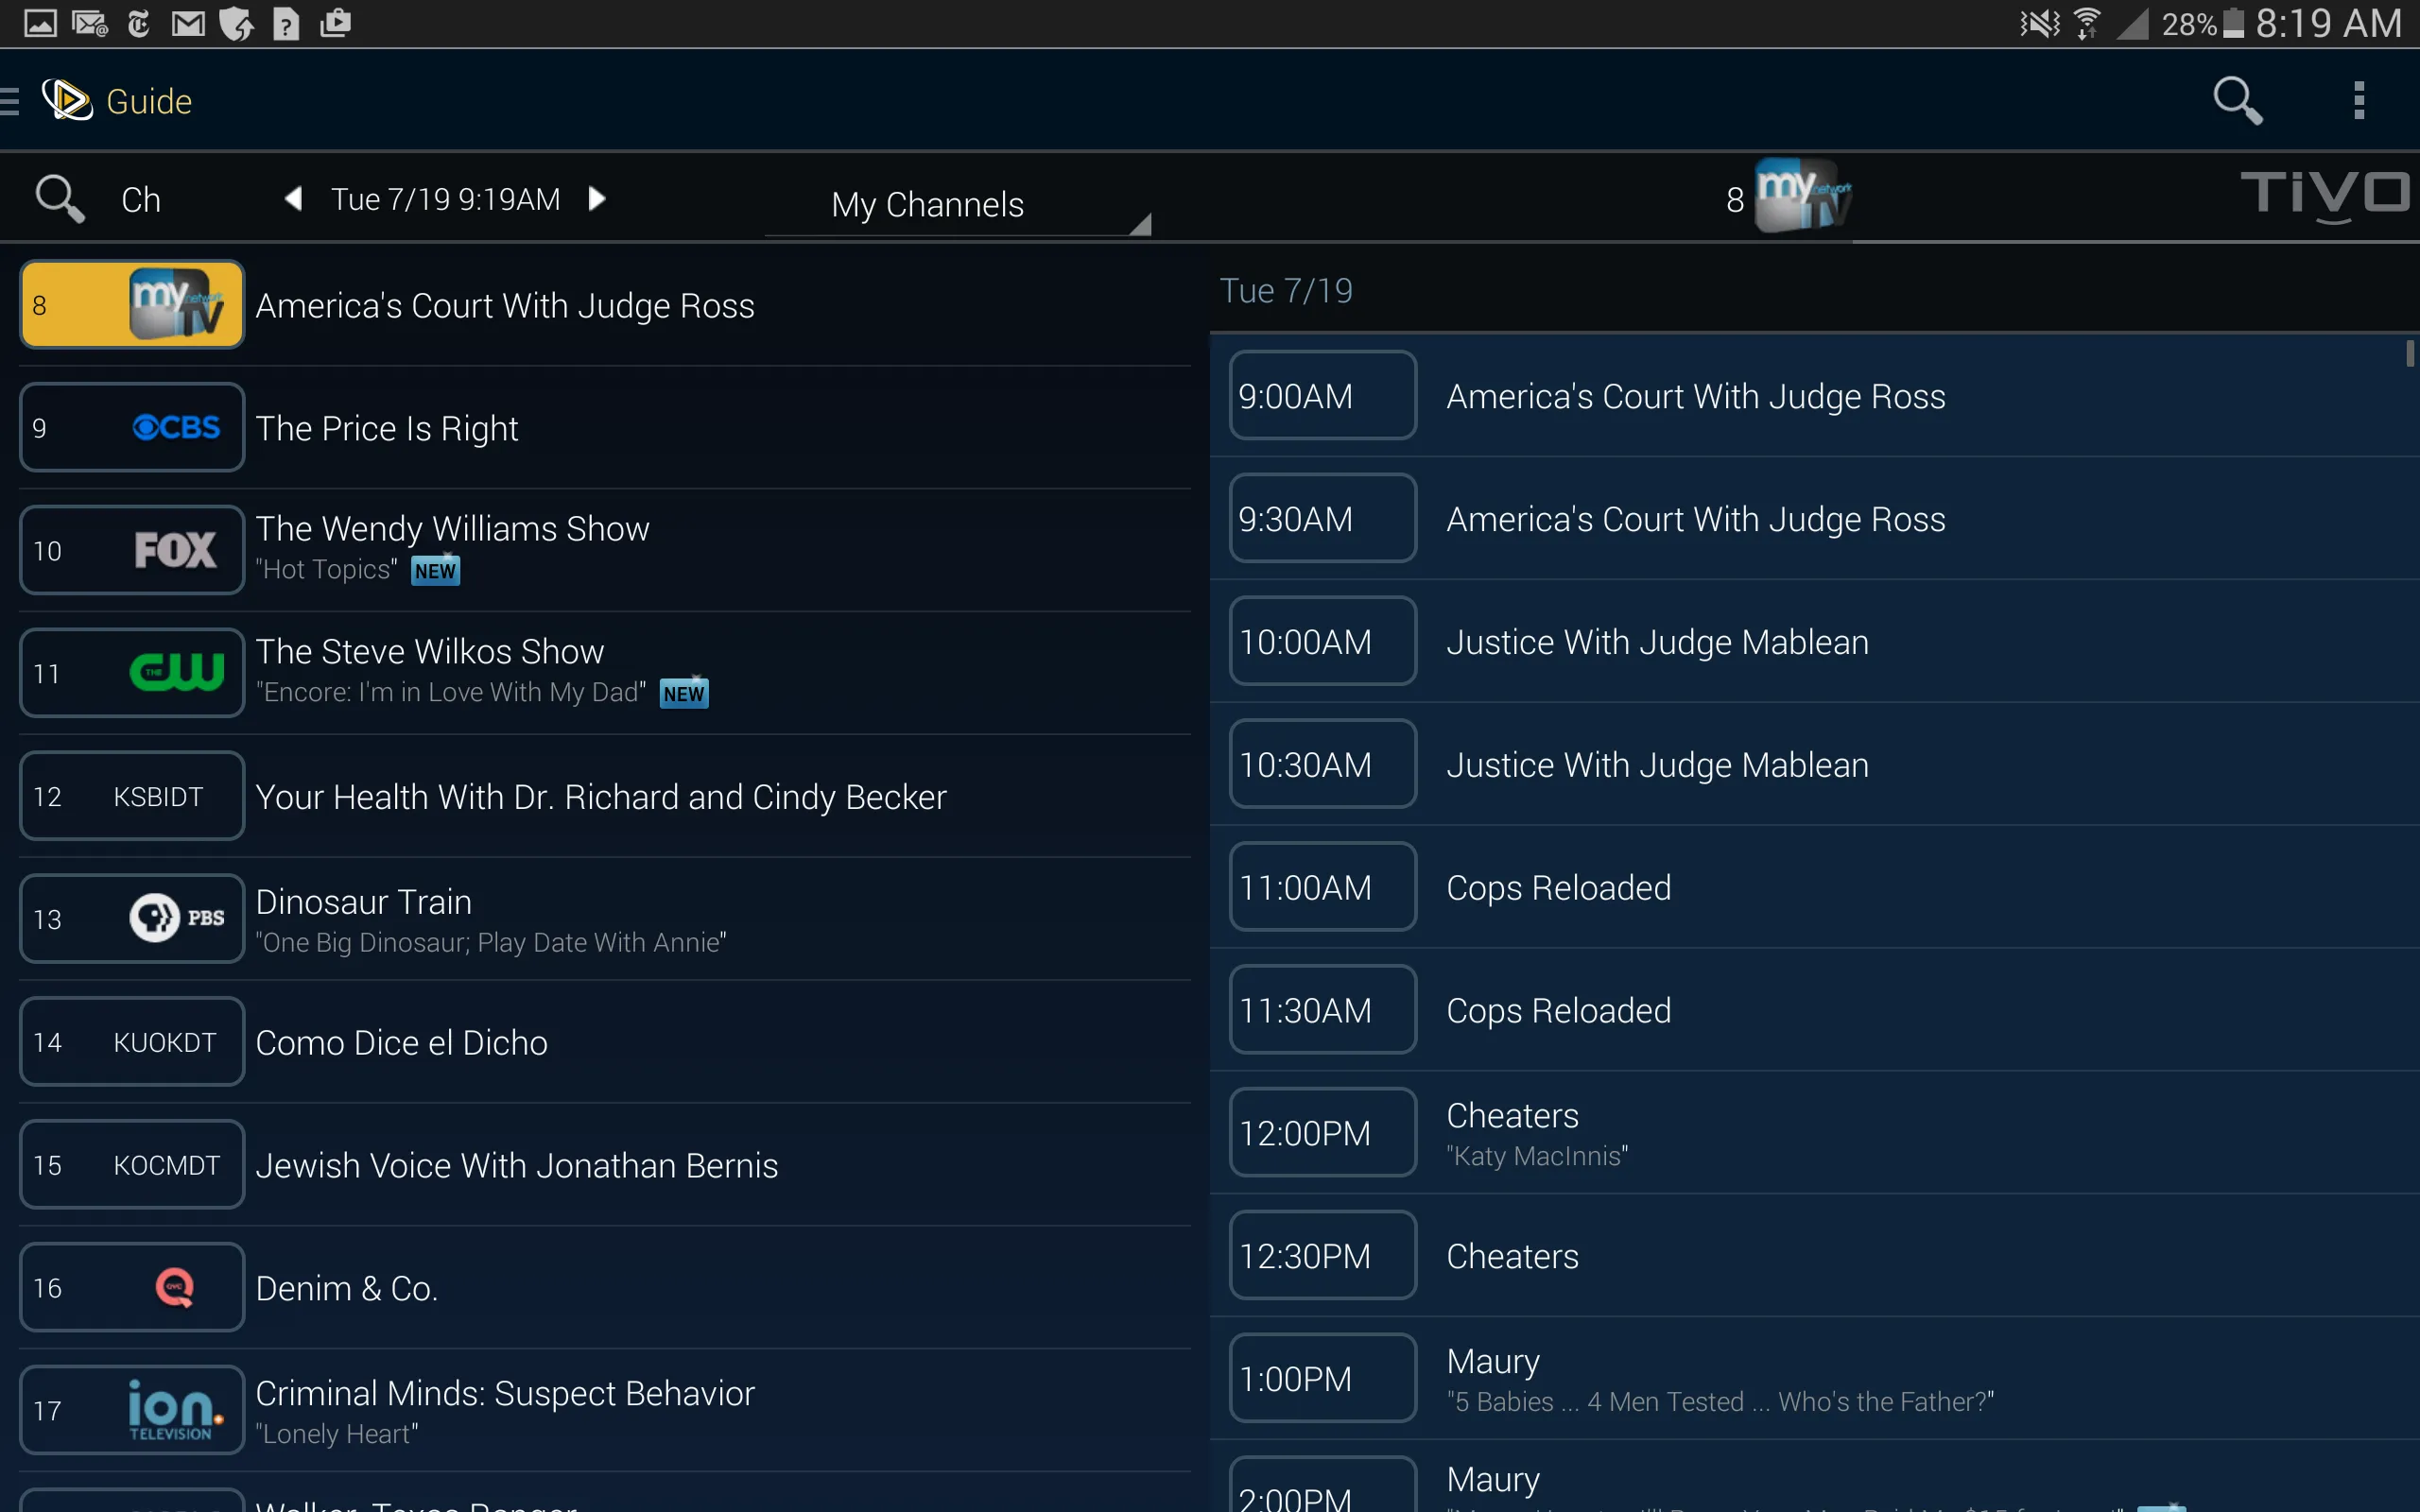Select the My Channels filter tab
The image size is (2420, 1512).
928,206
